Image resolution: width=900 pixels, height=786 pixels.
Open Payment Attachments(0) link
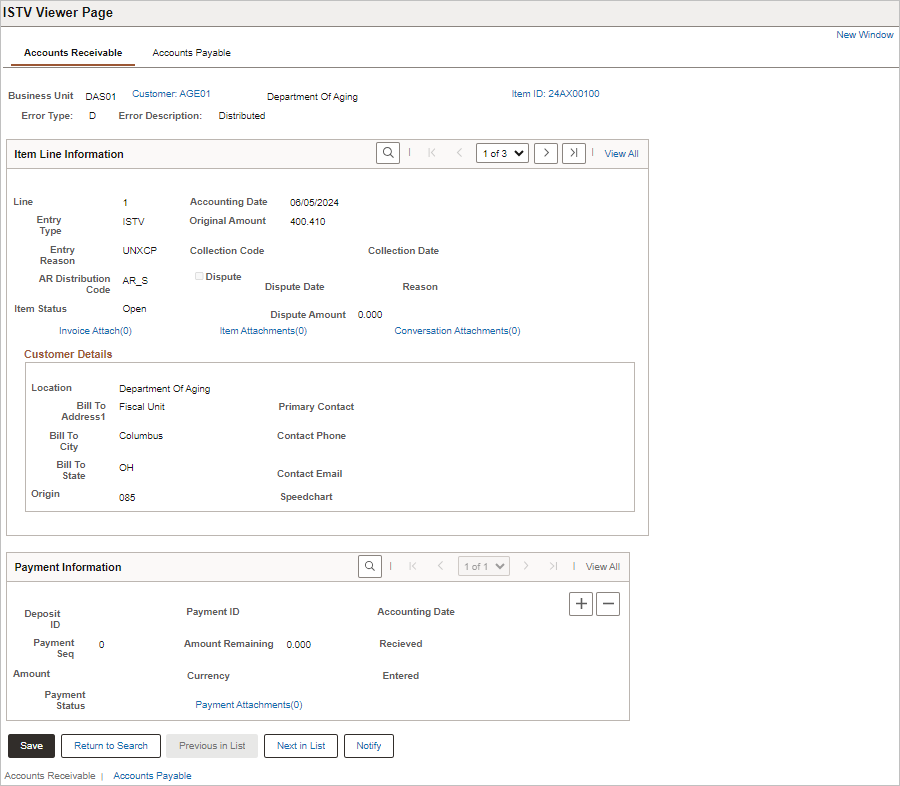pos(249,704)
